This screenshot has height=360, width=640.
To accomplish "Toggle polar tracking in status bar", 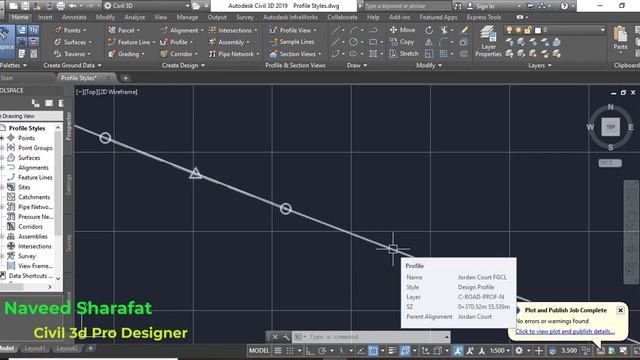I will (322, 351).
